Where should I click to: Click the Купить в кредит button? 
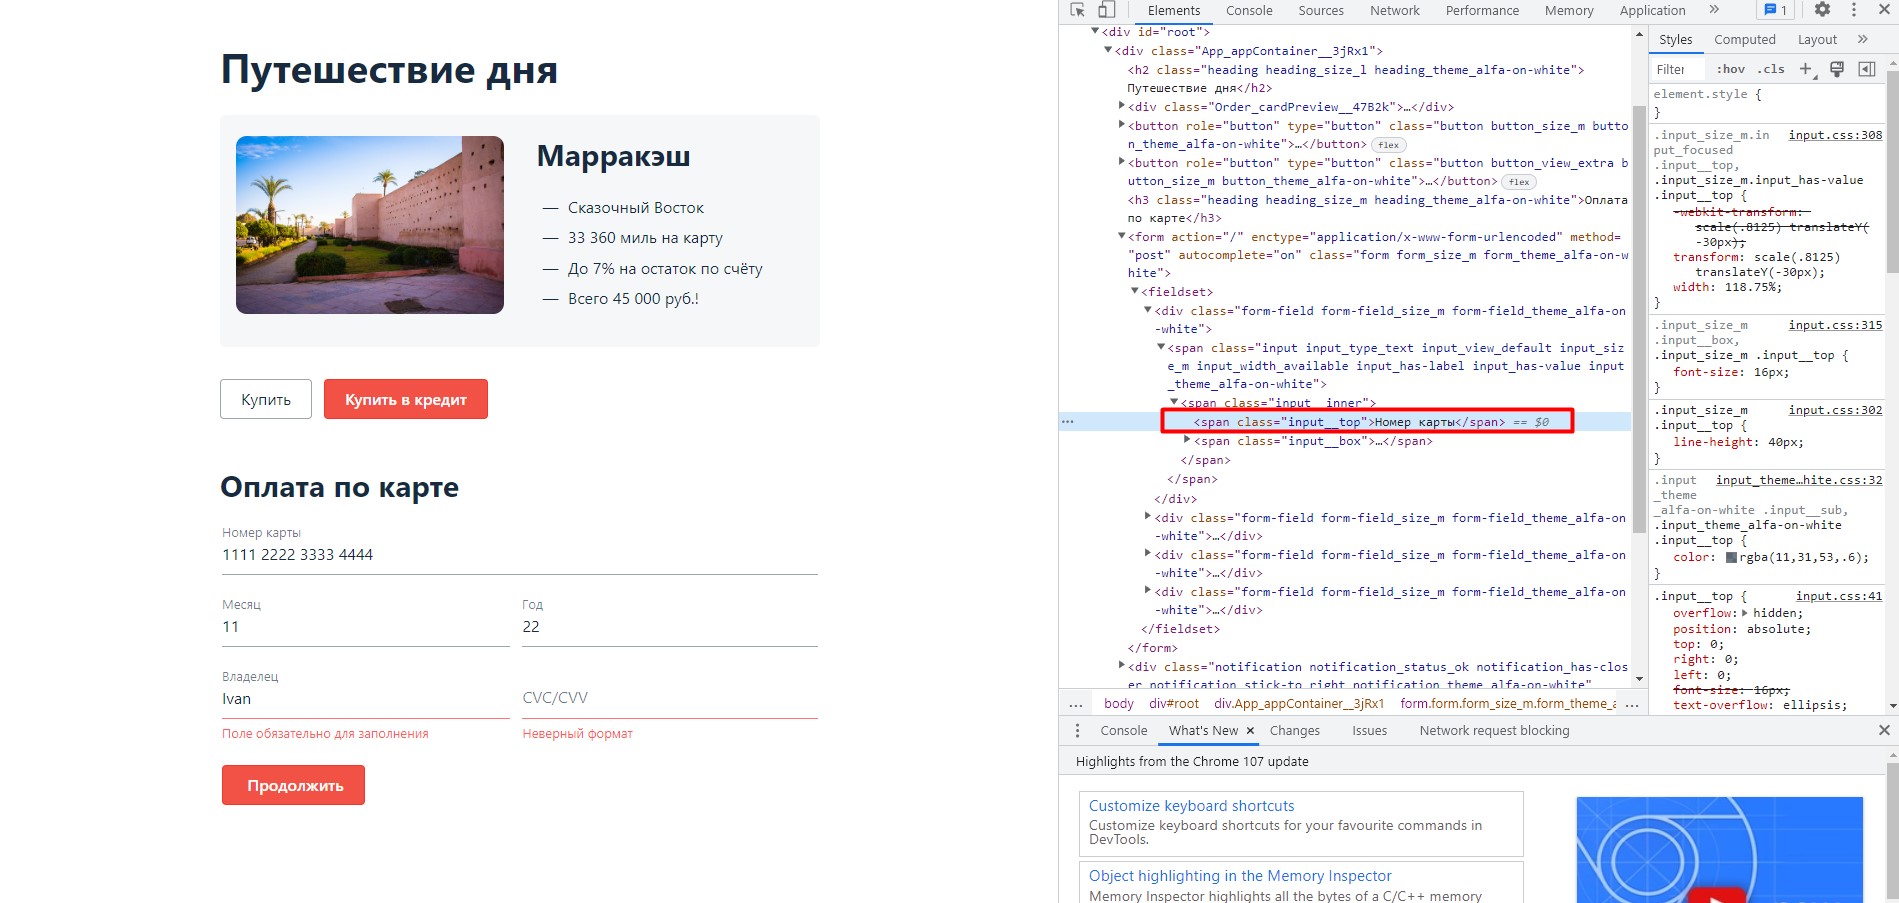pos(404,399)
